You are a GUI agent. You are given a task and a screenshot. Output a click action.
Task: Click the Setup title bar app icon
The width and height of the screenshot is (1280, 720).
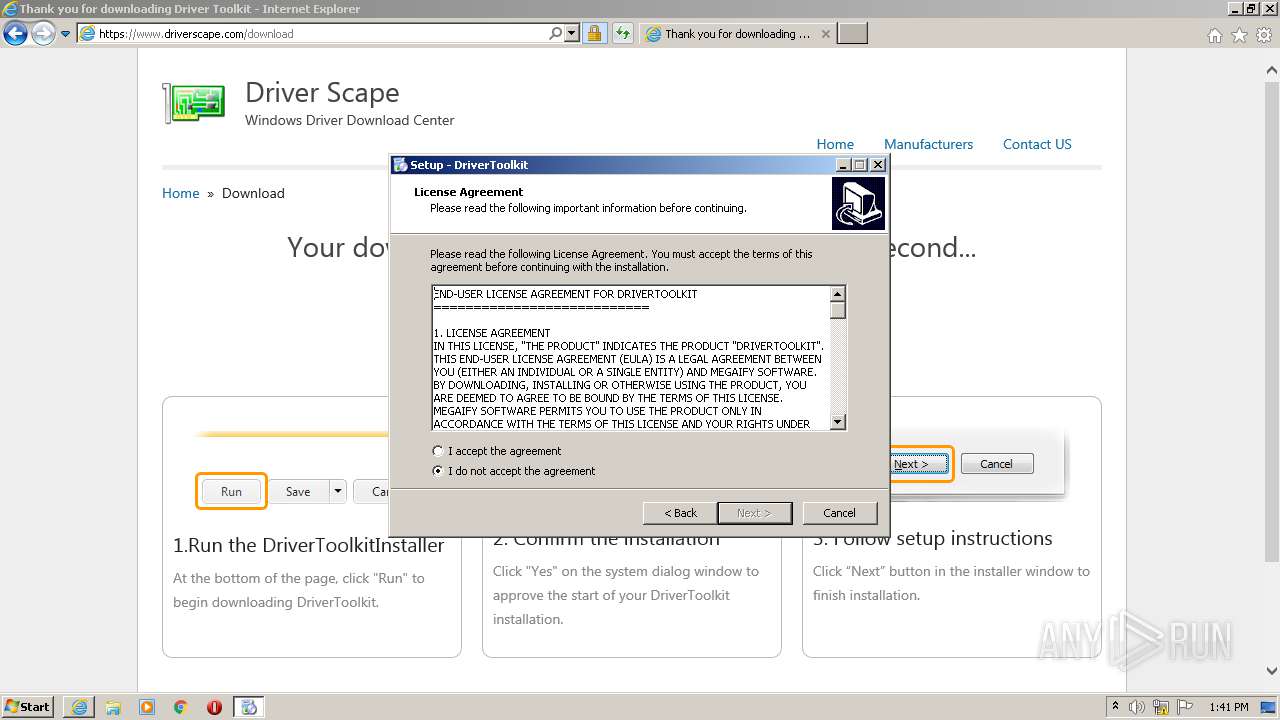pyautogui.click(x=400, y=165)
